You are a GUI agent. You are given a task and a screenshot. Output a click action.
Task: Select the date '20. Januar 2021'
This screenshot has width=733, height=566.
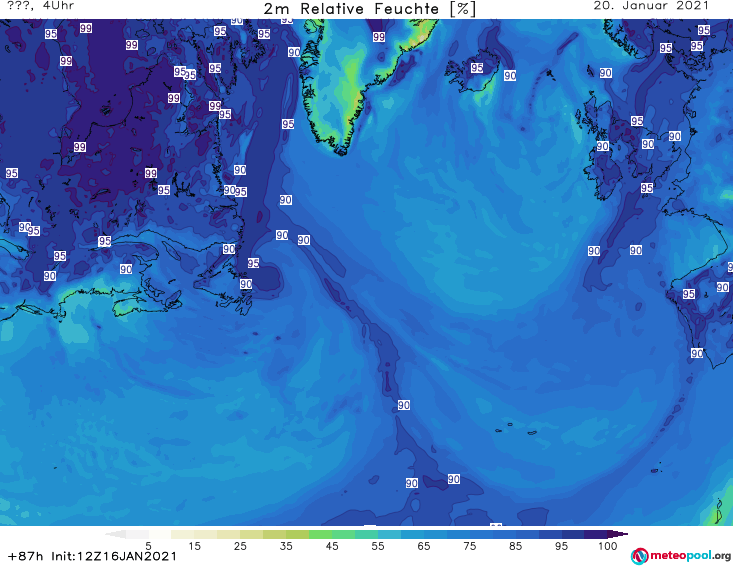point(651,6)
